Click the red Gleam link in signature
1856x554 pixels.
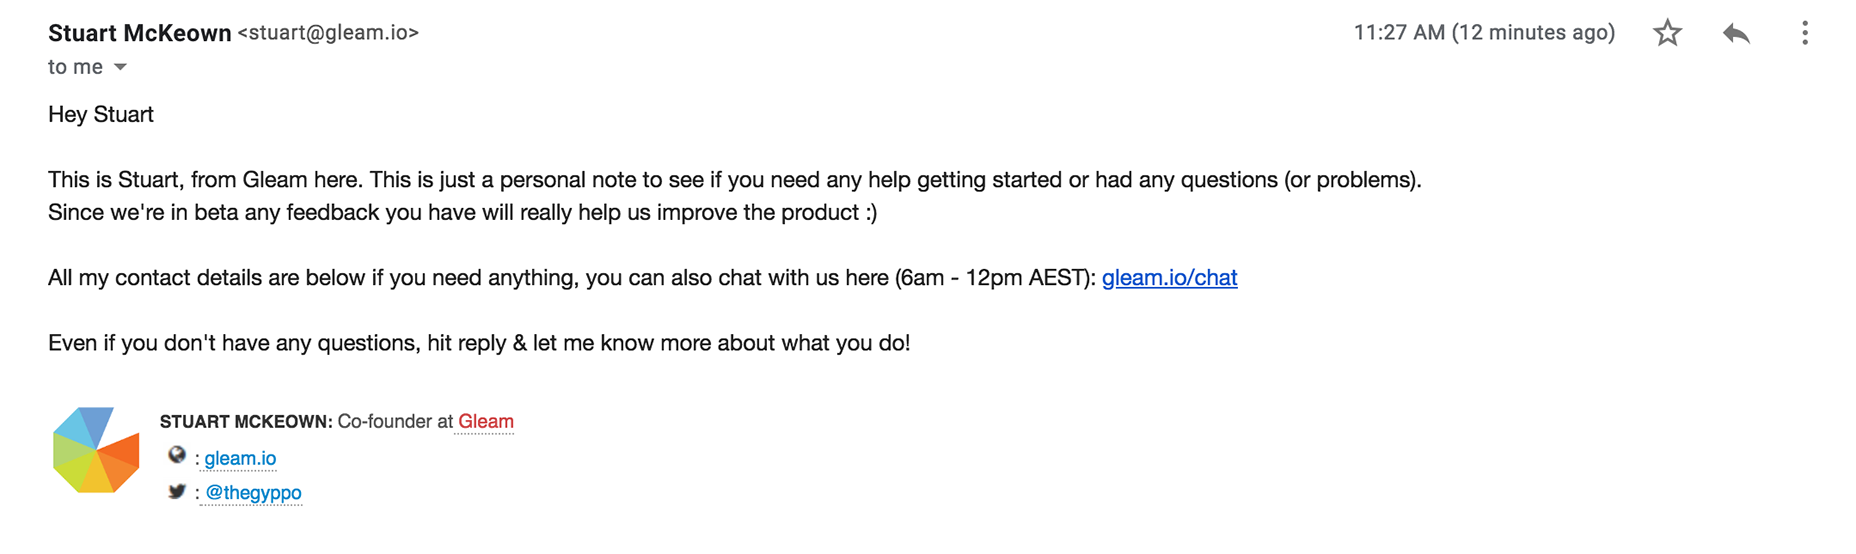485,421
